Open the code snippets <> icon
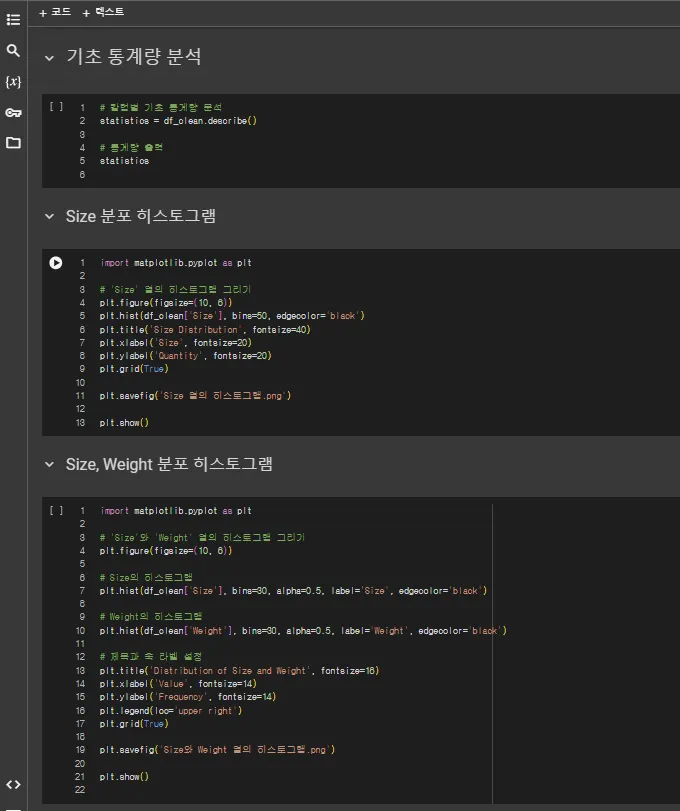Image resolution: width=680 pixels, height=811 pixels. pos(13,785)
